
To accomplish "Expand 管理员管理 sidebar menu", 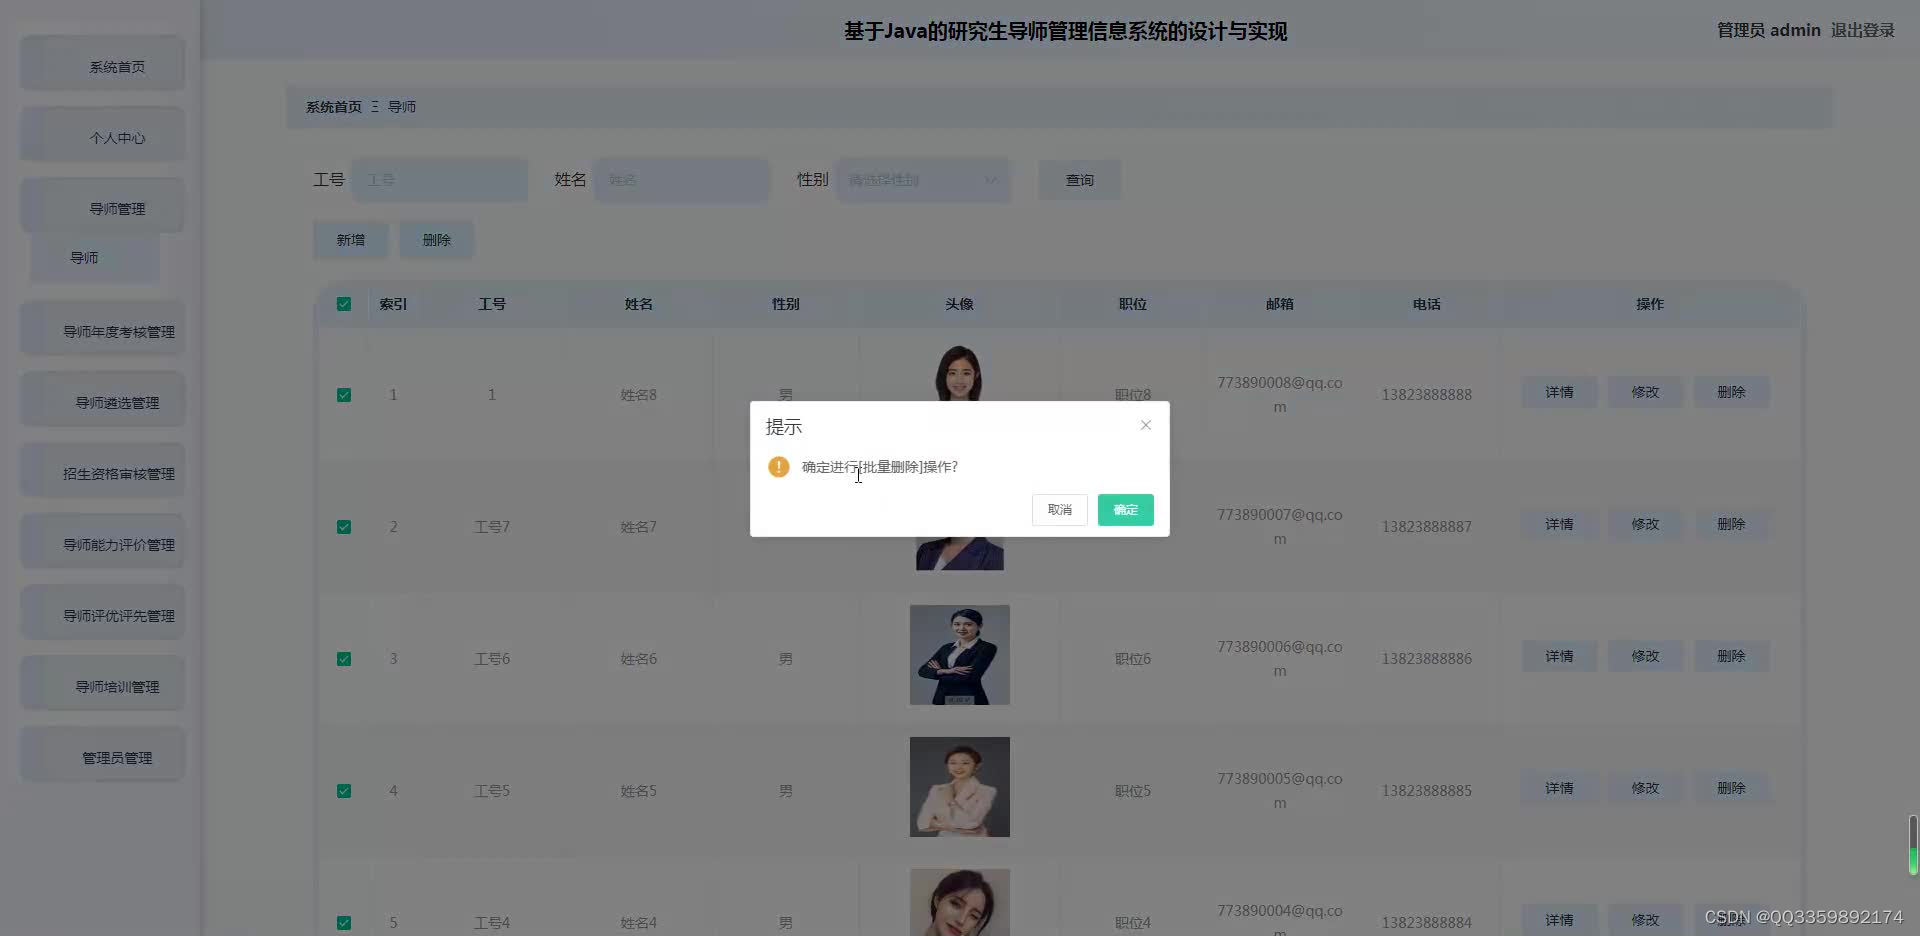I will click(103, 755).
